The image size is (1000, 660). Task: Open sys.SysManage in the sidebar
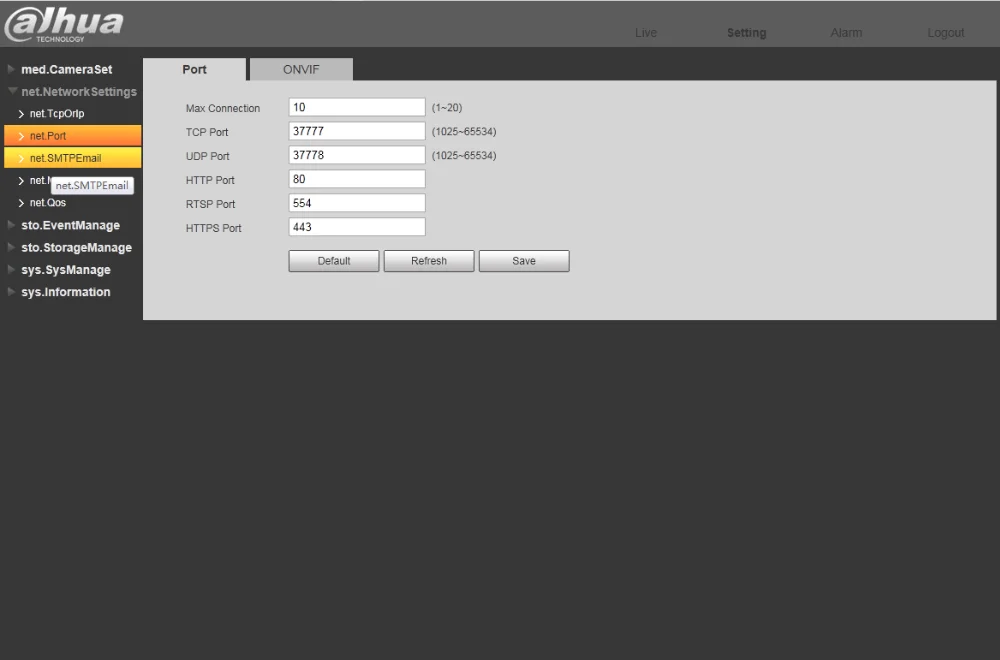66,270
